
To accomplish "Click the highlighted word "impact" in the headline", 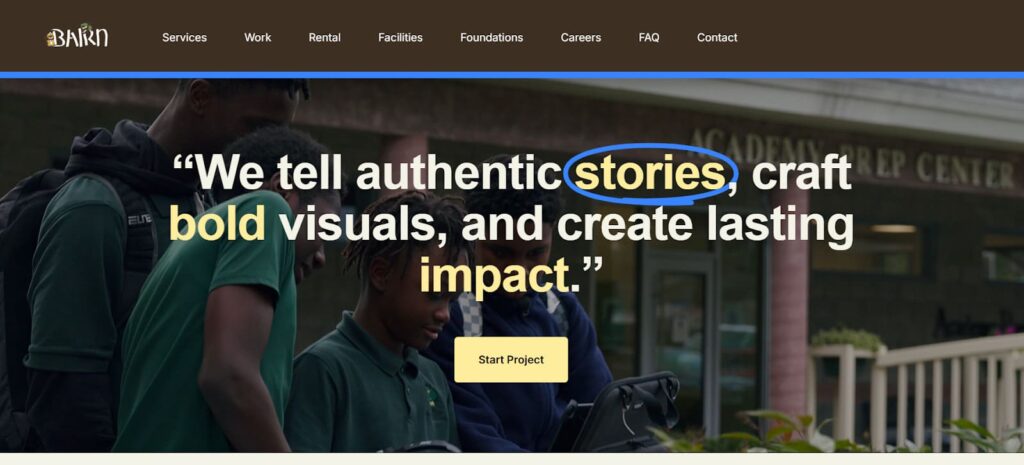I will coord(494,275).
